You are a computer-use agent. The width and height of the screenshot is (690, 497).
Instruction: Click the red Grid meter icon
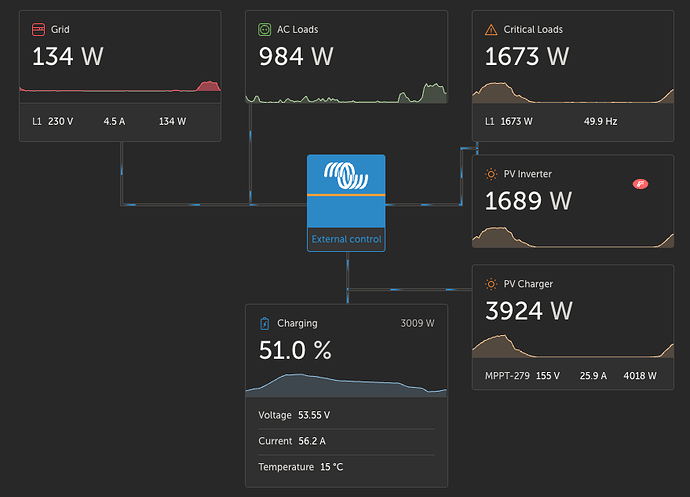(x=38, y=29)
